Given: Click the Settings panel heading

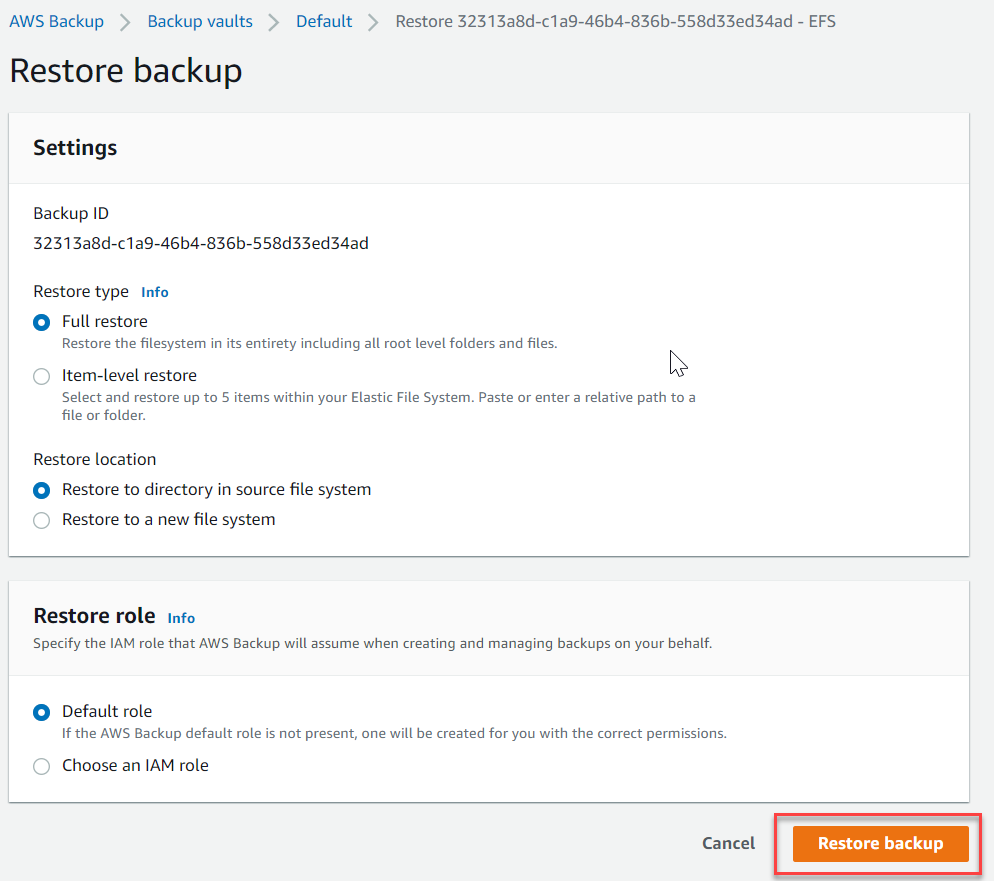Looking at the screenshot, I should pos(75,148).
